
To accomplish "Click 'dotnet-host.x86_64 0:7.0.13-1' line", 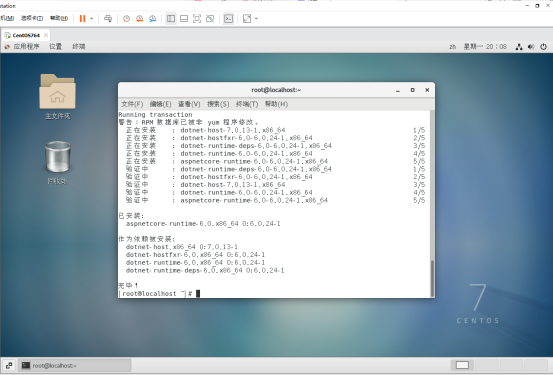I will point(182,247).
